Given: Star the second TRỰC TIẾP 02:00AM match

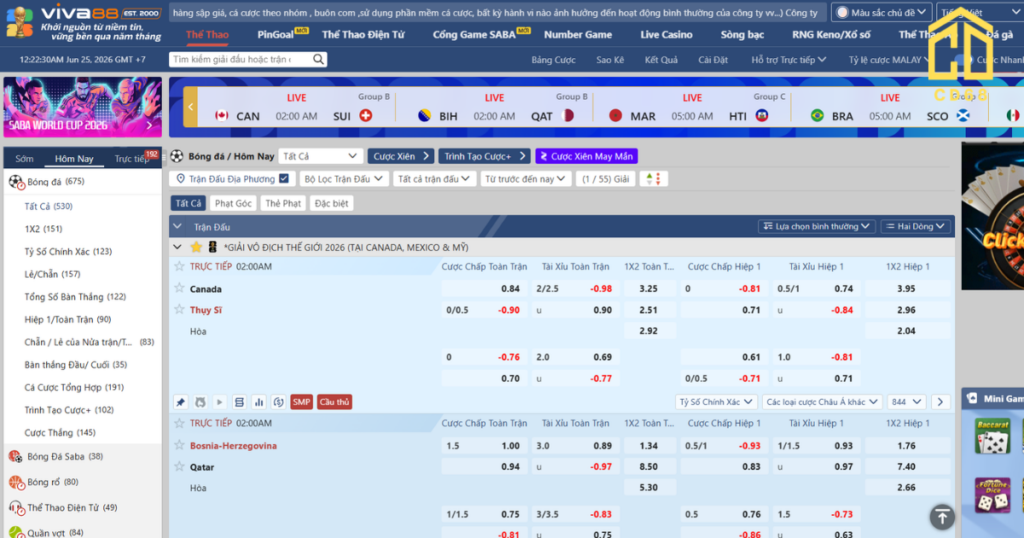Looking at the screenshot, I should click(x=180, y=423).
